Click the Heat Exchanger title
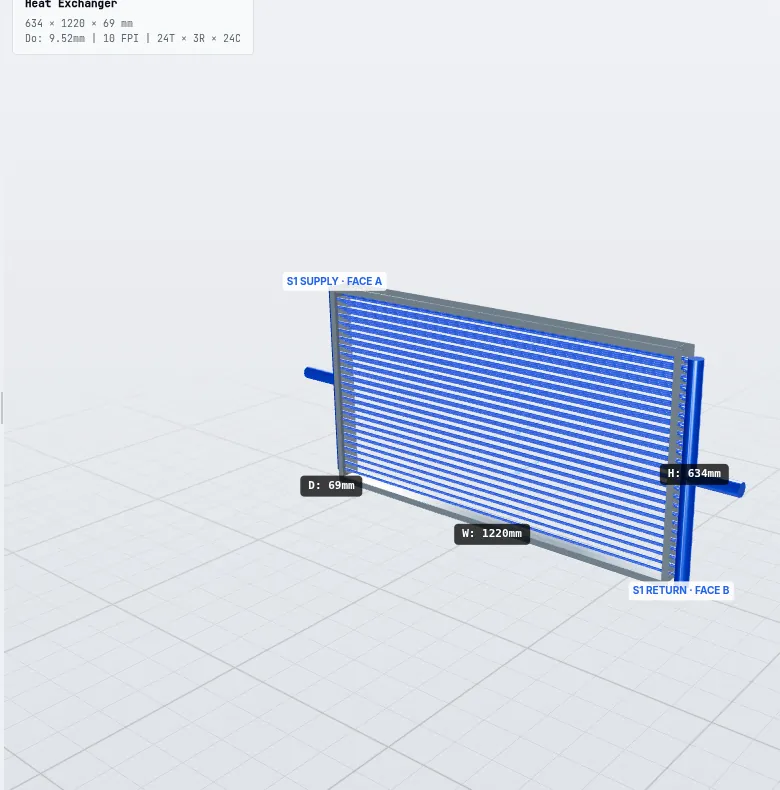This screenshot has height=790, width=780. point(71,5)
